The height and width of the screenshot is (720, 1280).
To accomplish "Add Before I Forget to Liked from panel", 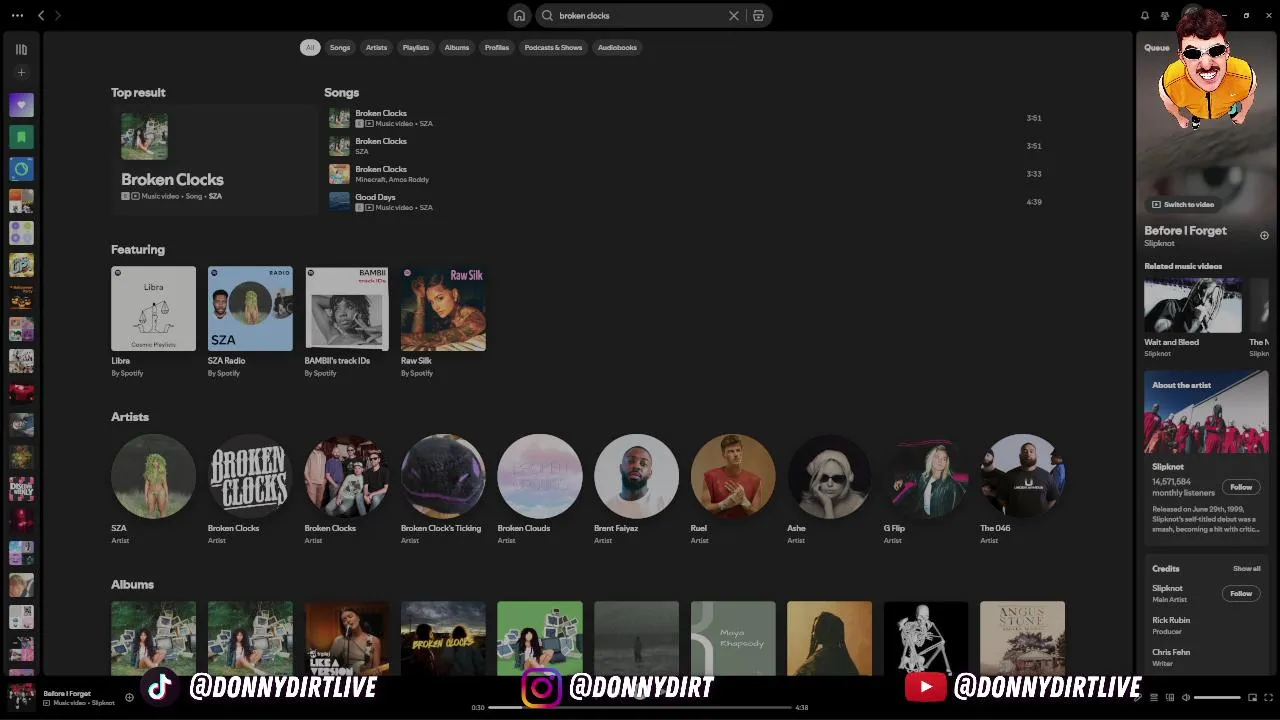I will 1264,235.
